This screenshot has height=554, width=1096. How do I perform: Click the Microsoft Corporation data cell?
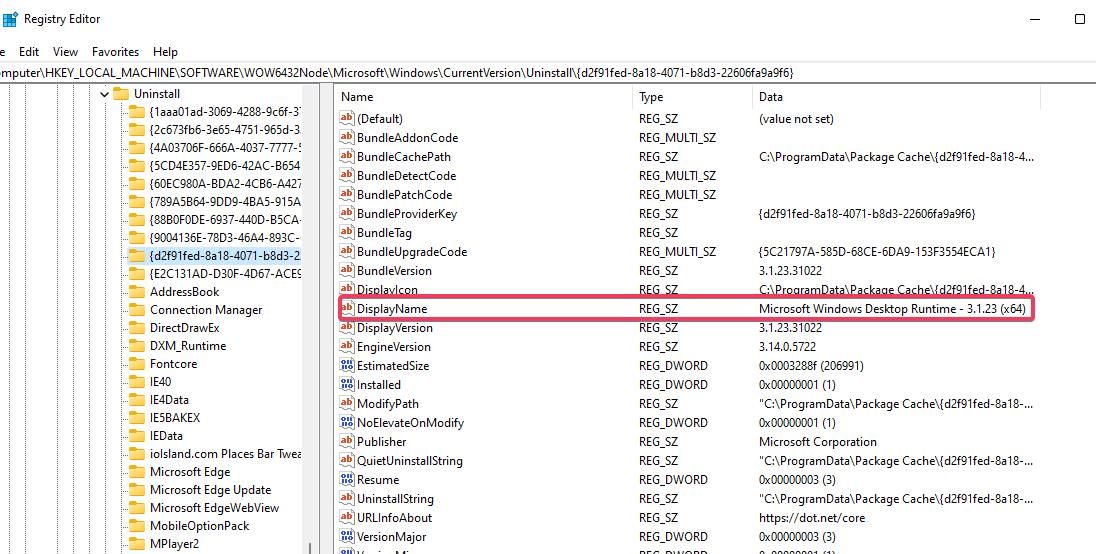click(818, 442)
